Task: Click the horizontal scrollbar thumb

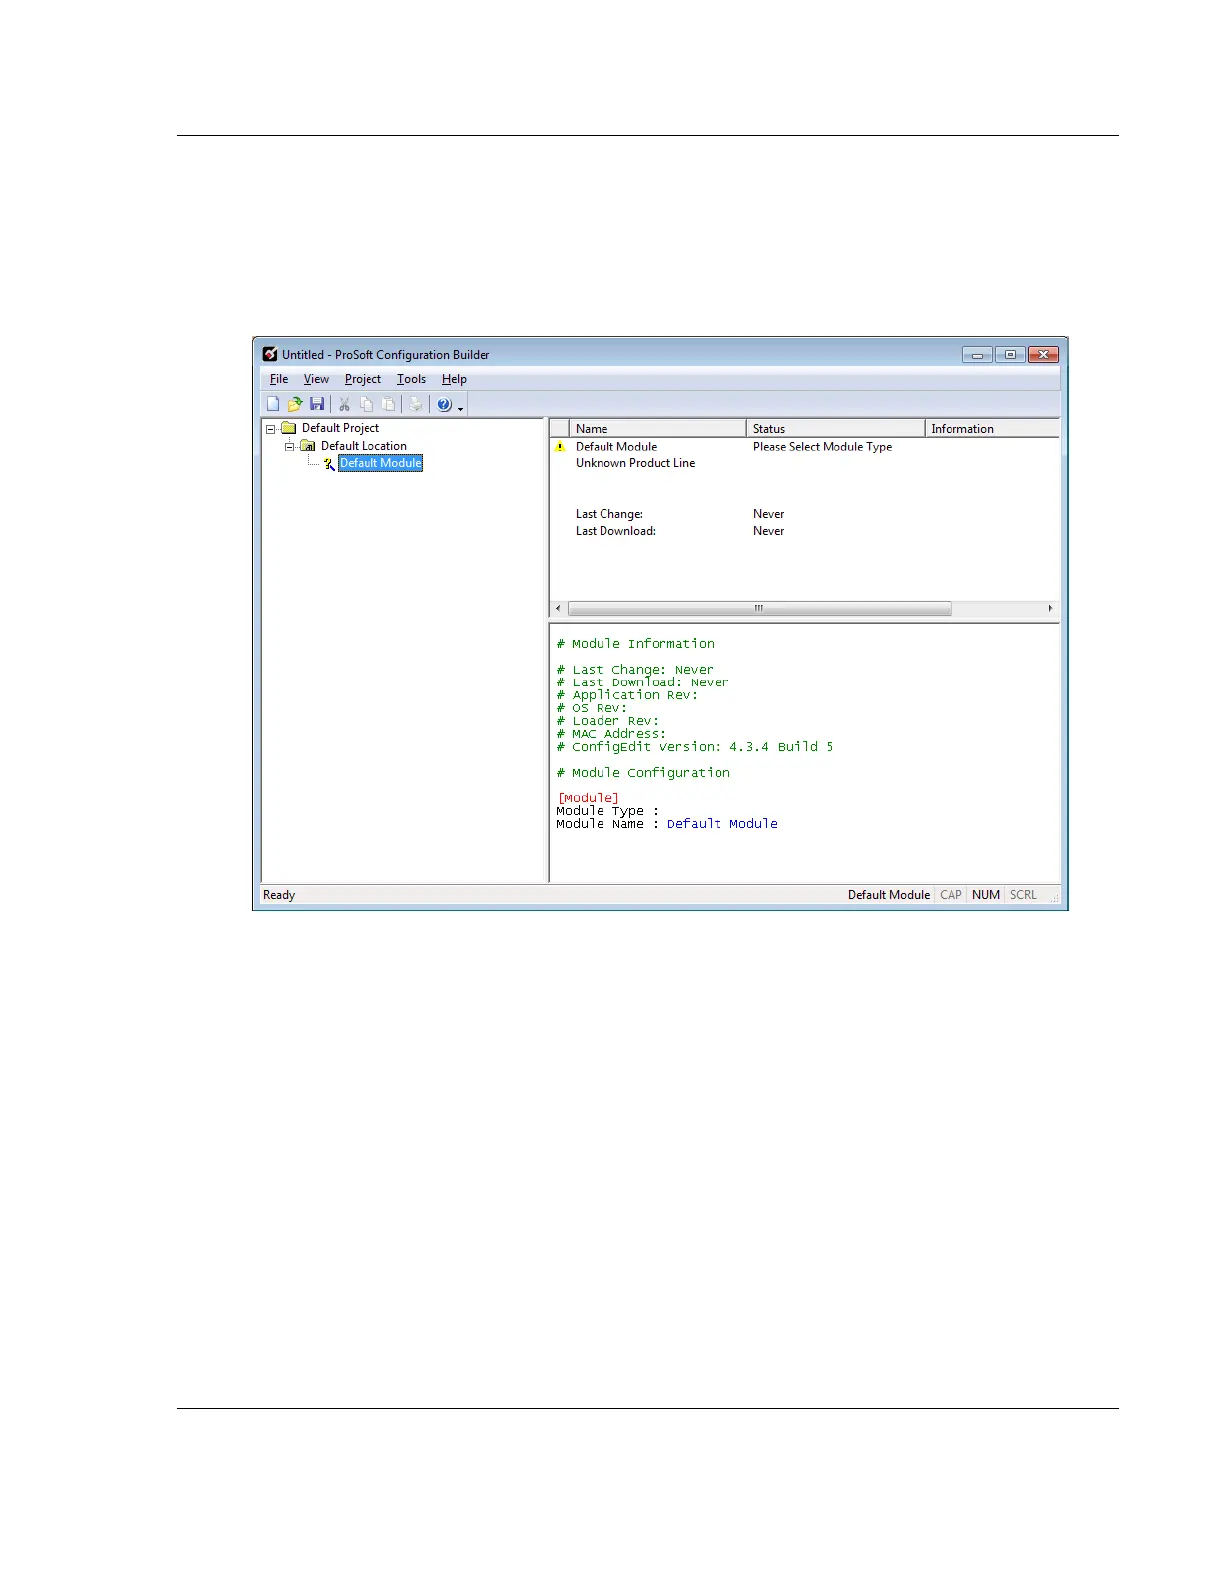Action: [x=759, y=608]
